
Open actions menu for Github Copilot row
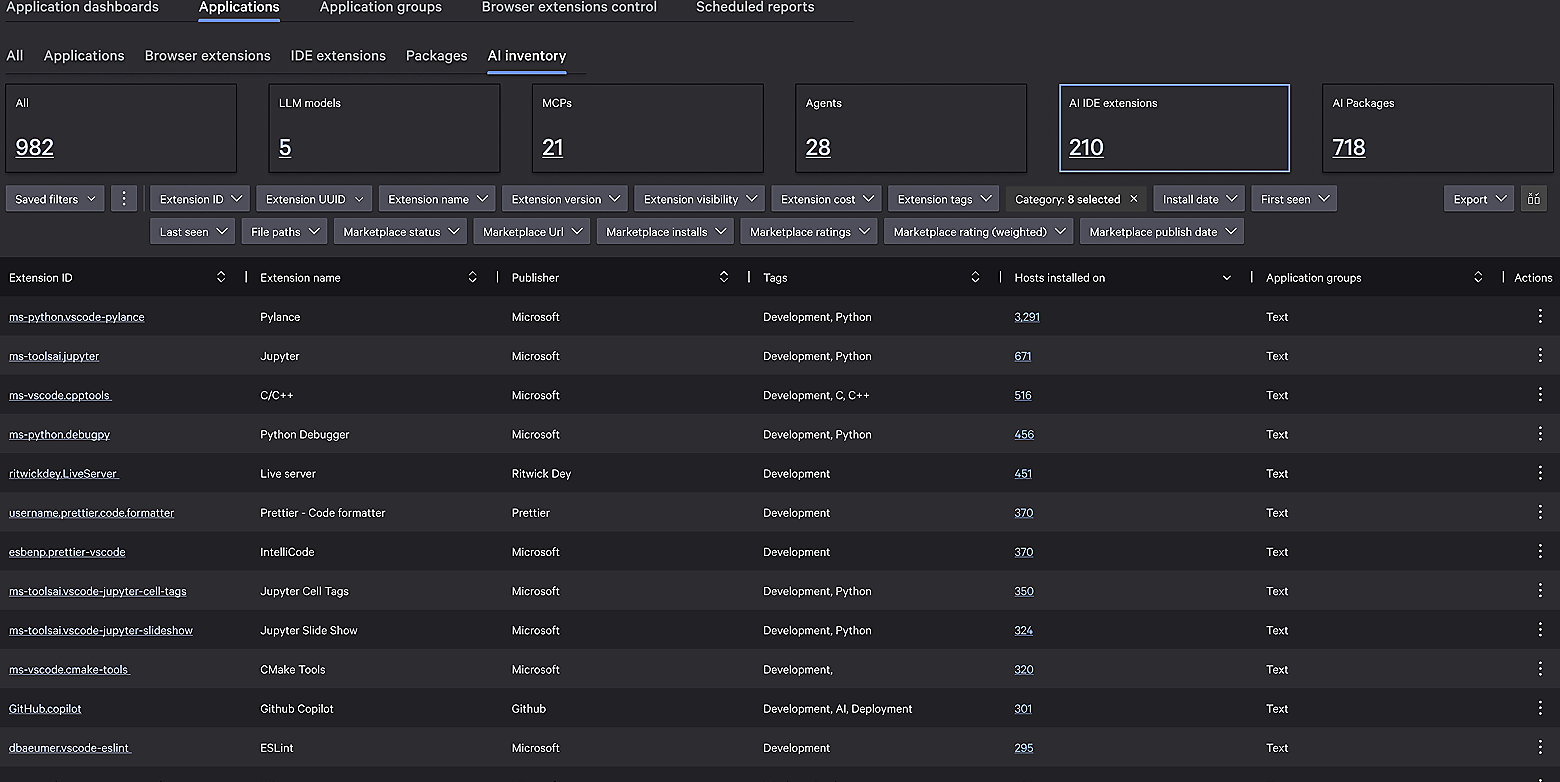(x=1539, y=708)
